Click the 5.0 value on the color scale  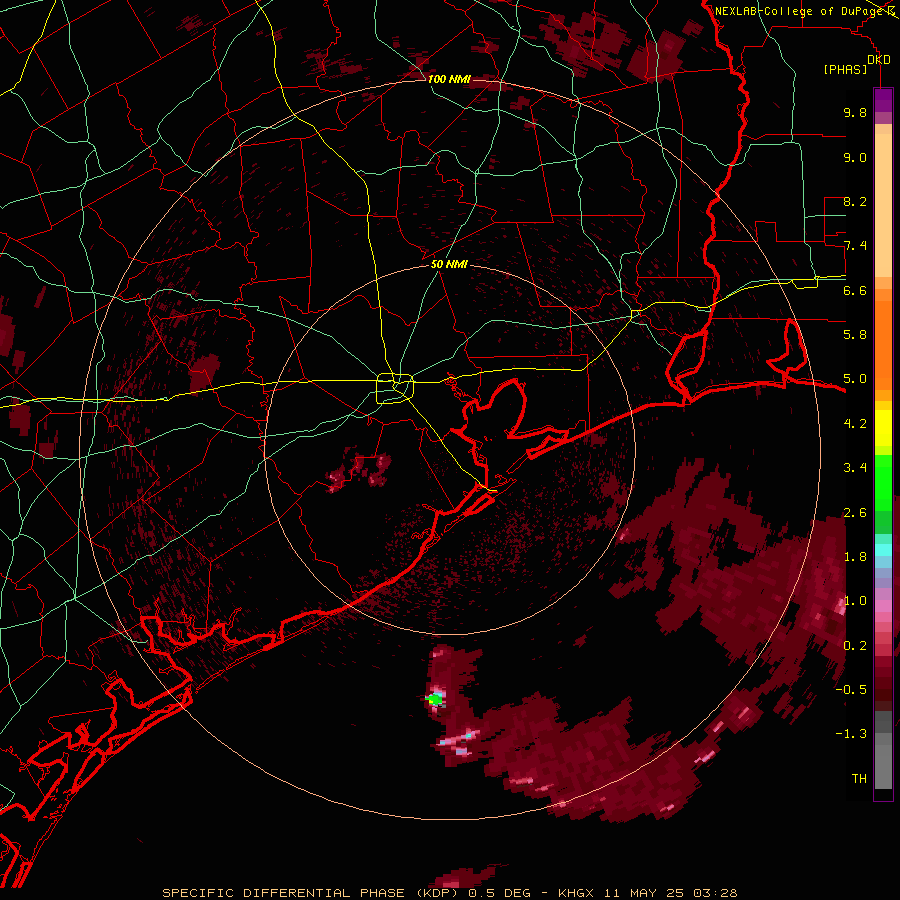coord(855,379)
